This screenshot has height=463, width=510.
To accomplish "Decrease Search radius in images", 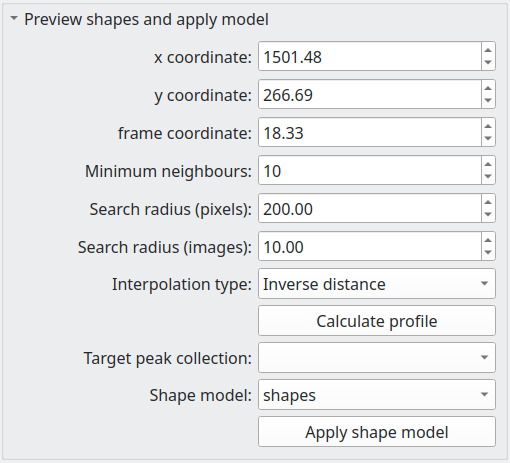I will (488, 253).
